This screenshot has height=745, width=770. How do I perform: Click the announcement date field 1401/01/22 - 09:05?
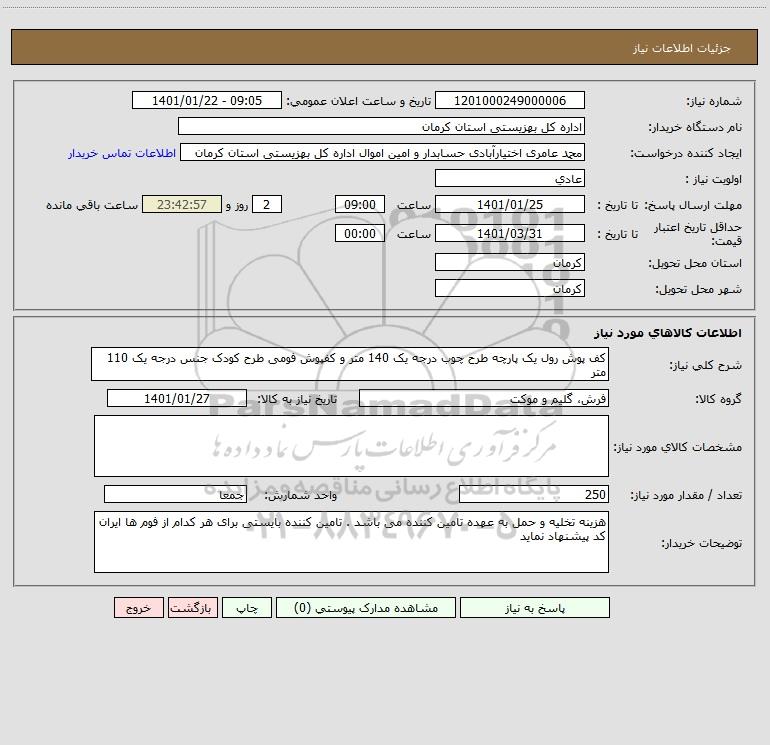(x=207, y=101)
